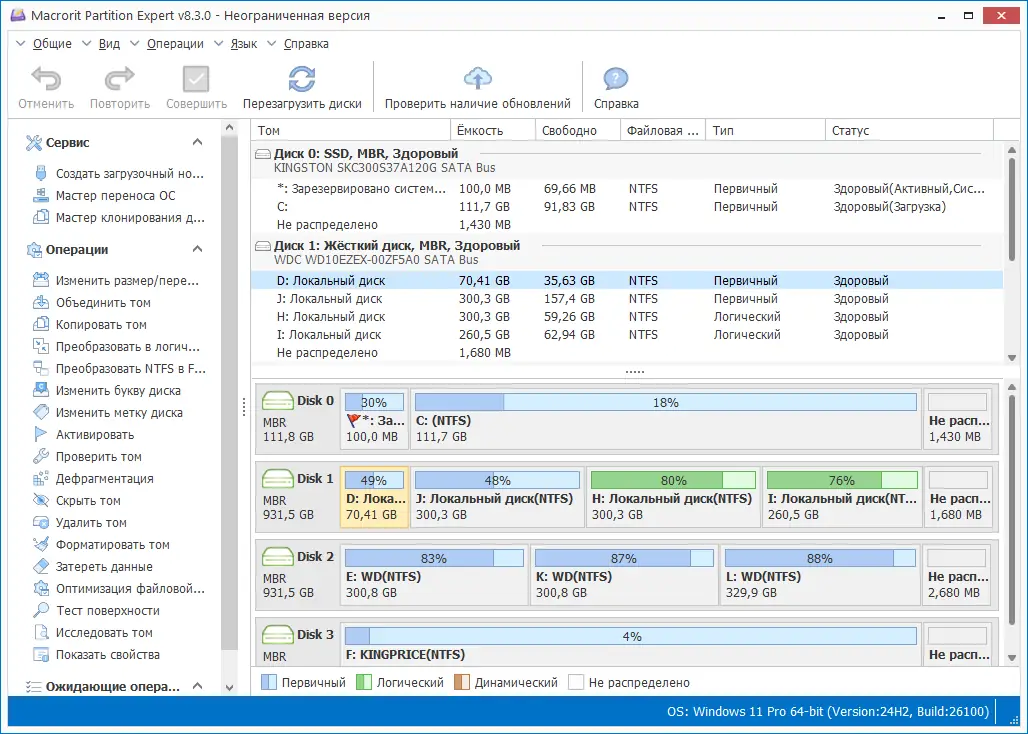Collapse the Сервис sidebar section
1028x734 pixels.
tap(198, 143)
